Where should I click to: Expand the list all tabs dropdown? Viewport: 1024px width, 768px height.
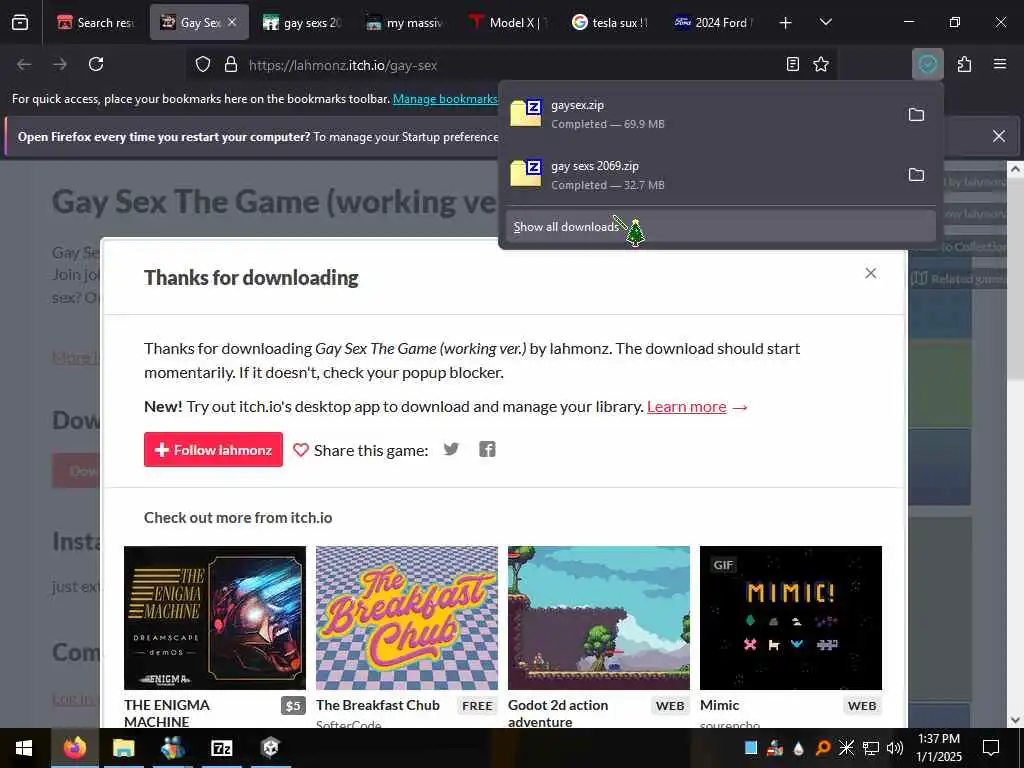tap(825, 23)
